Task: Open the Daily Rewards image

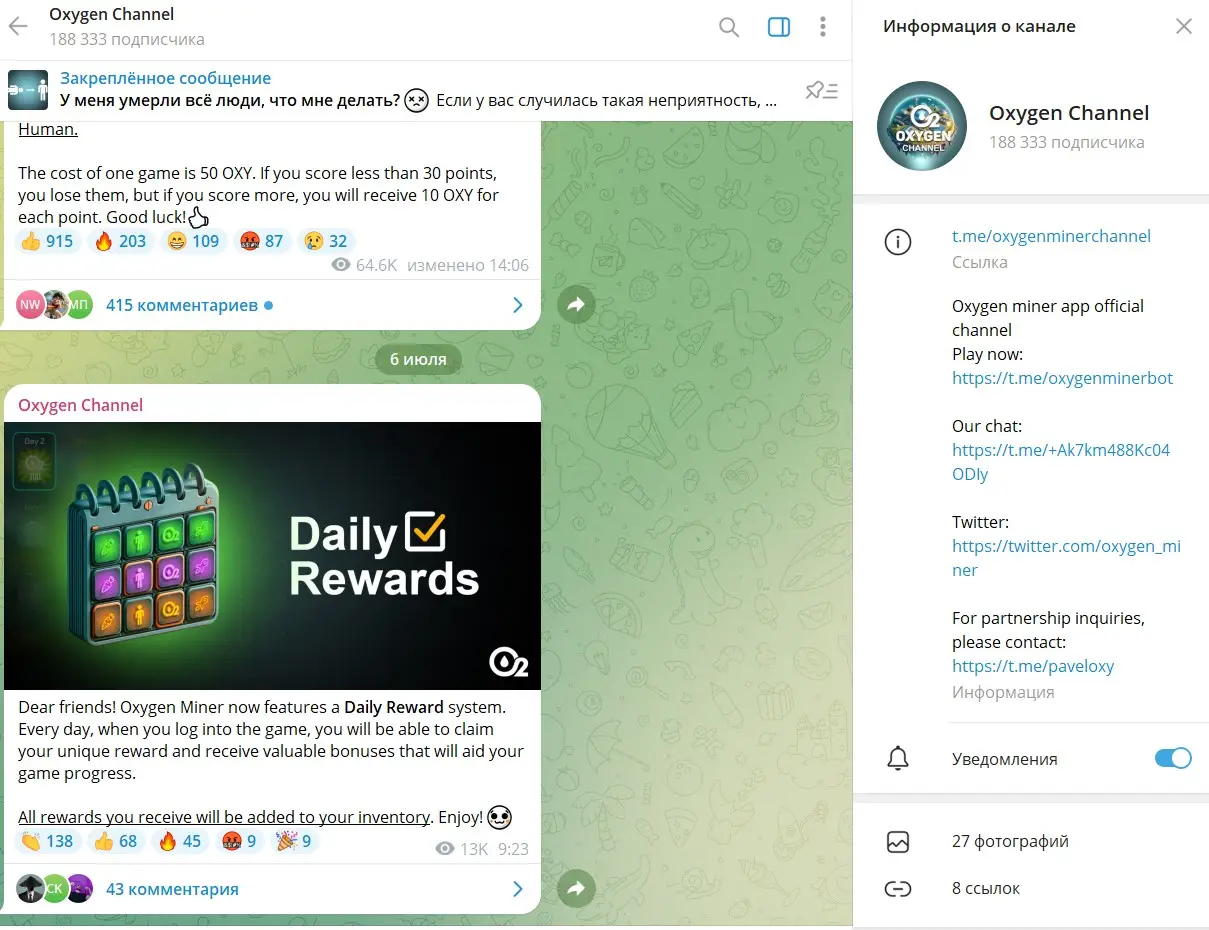Action: point(272,556)
